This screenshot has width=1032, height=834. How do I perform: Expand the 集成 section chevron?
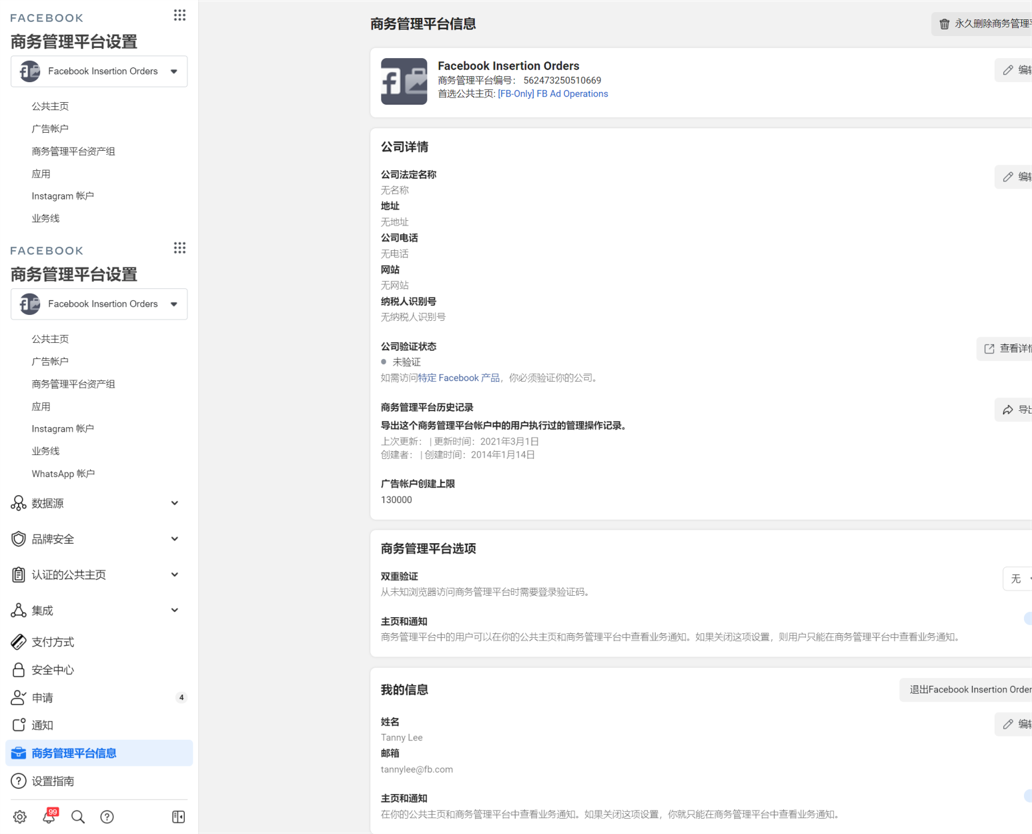[174, 610]
